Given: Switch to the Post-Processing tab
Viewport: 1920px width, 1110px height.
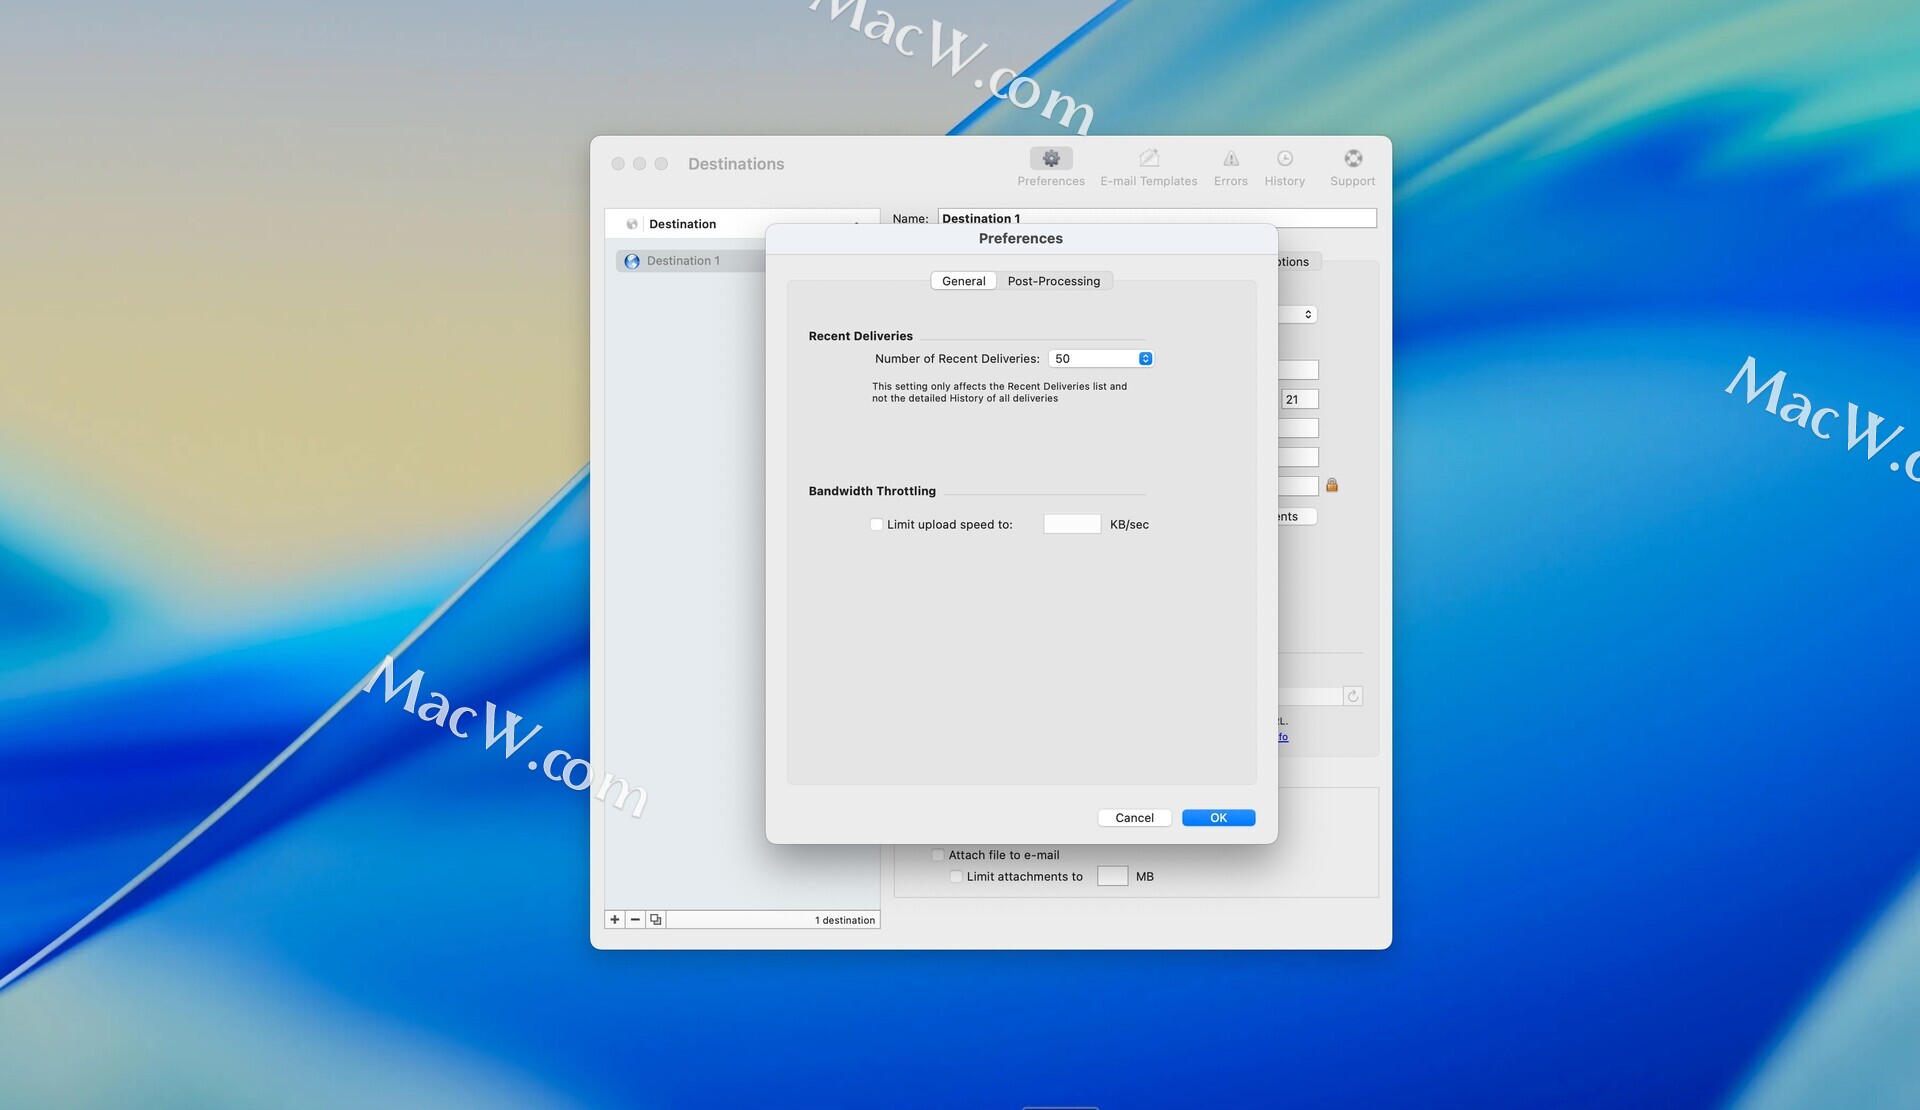Looking at the screenshot, I should 1053,281.
